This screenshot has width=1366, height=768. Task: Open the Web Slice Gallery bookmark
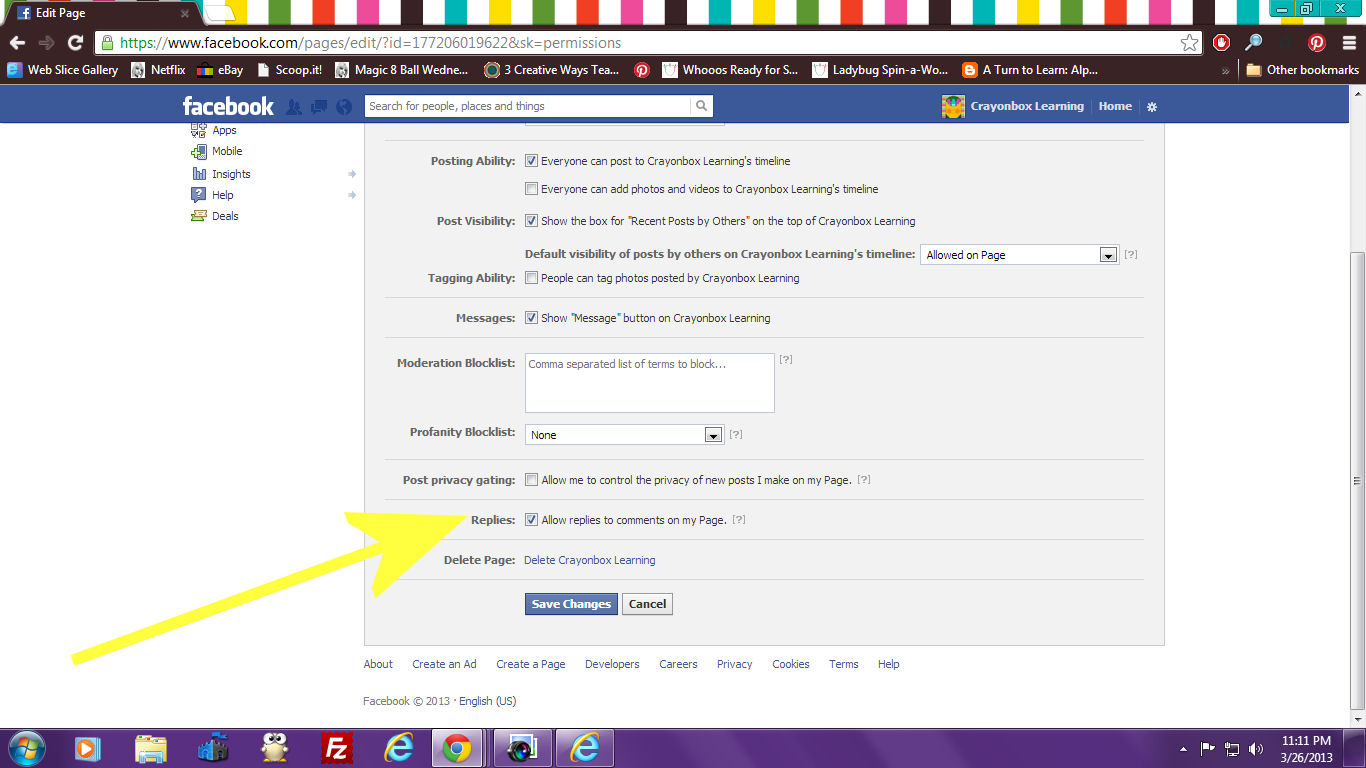click(x=63, y=70)
